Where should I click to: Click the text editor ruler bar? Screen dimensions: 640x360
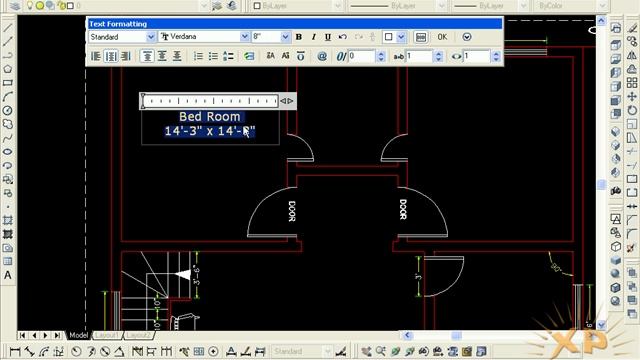tap(211, 100)
